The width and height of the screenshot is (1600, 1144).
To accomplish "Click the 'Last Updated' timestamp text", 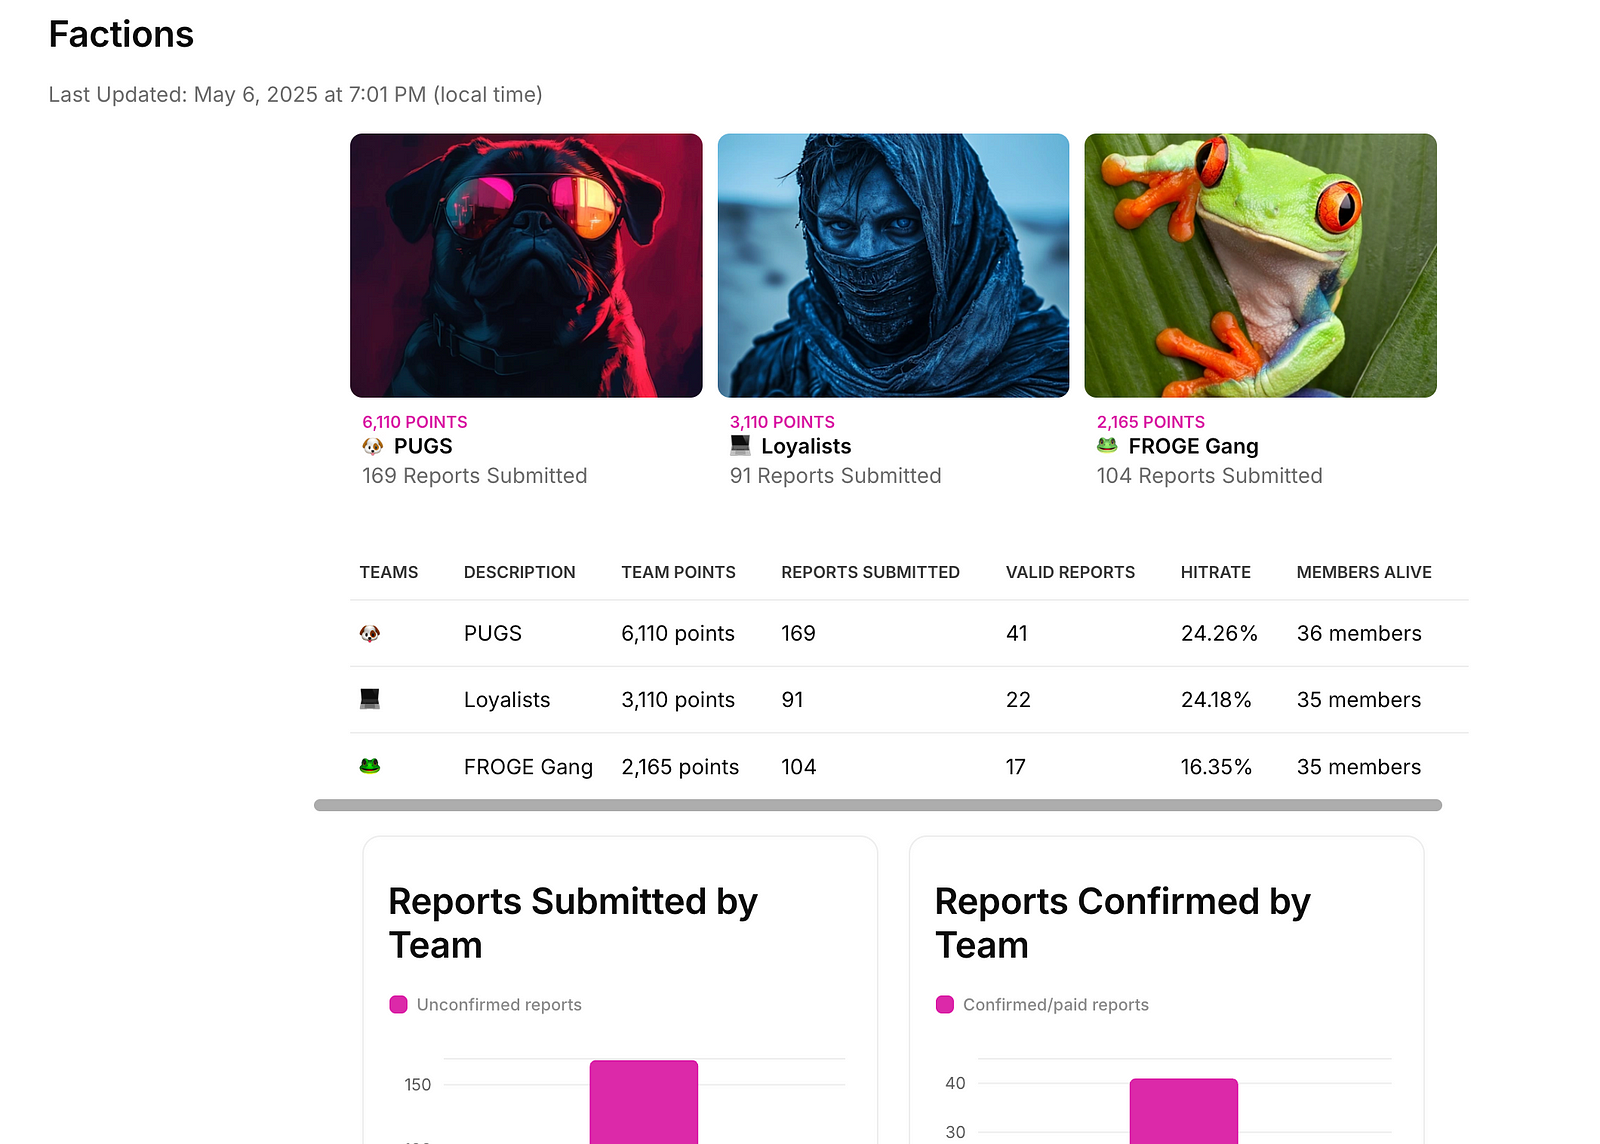I will (x=295, y=94).
